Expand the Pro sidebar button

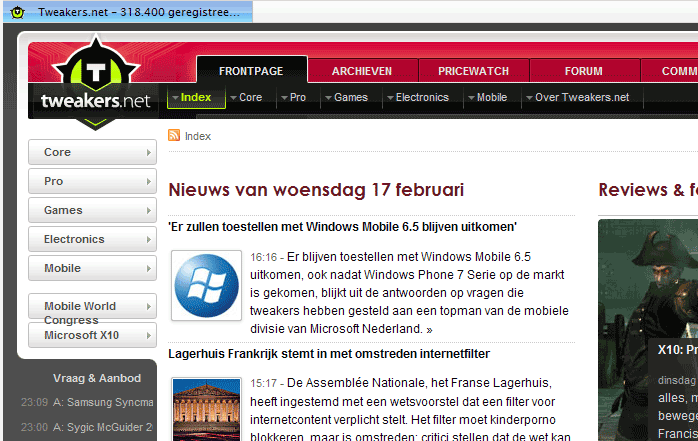pyautogui.click(x=93, y=181)
